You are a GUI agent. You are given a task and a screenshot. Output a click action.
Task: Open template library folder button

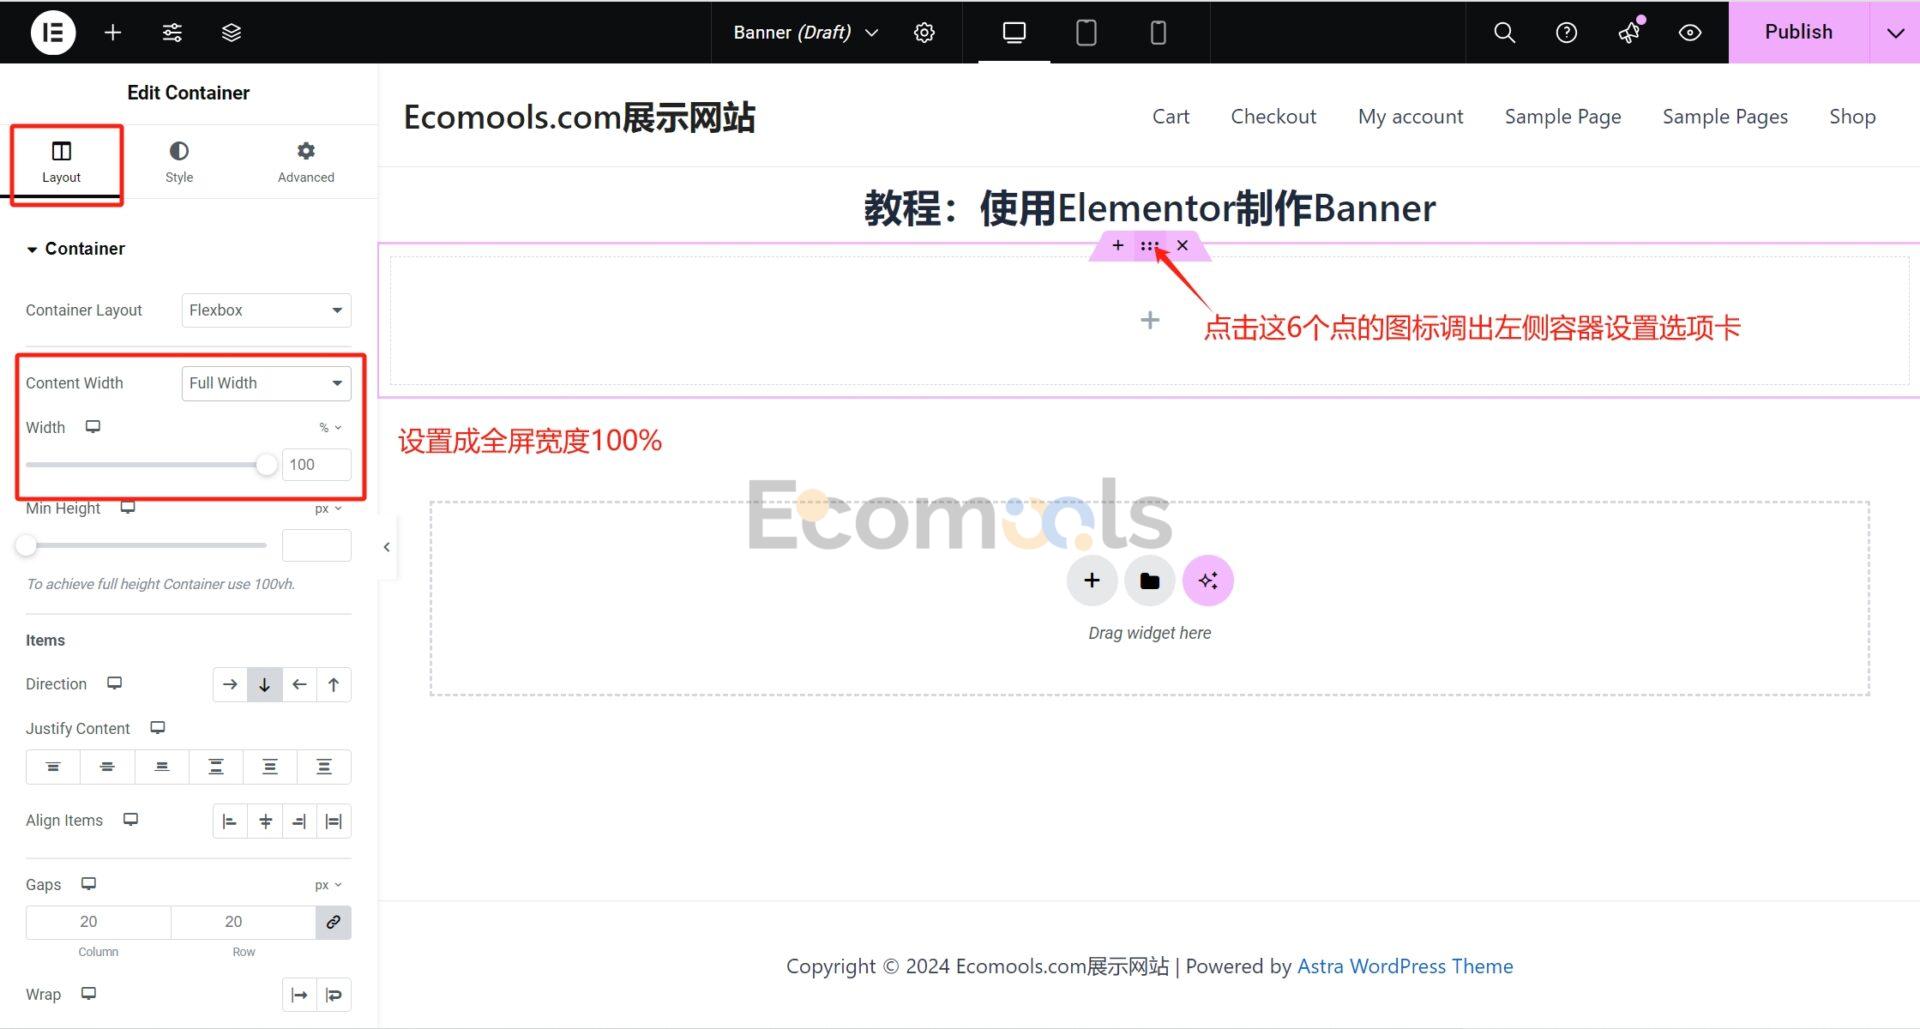[x=1150, y=581]
